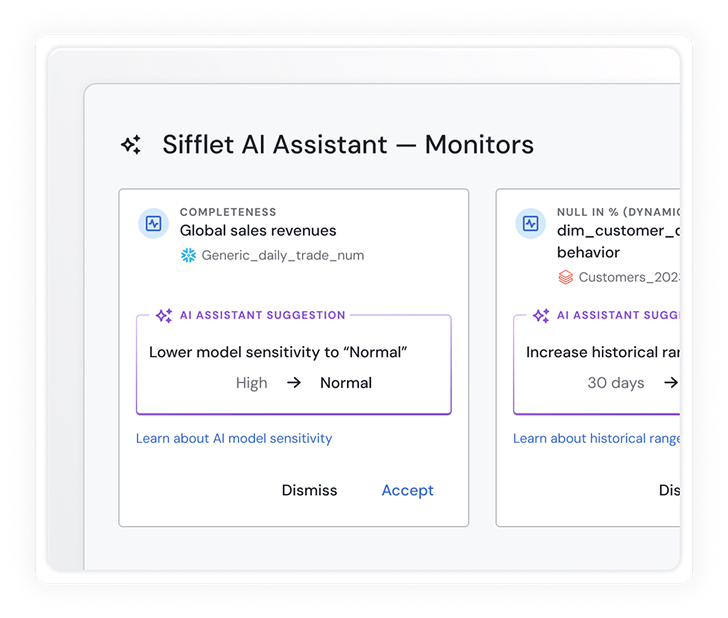
Task: Click the COMPLETENESS label
Action: coord(228,212)
